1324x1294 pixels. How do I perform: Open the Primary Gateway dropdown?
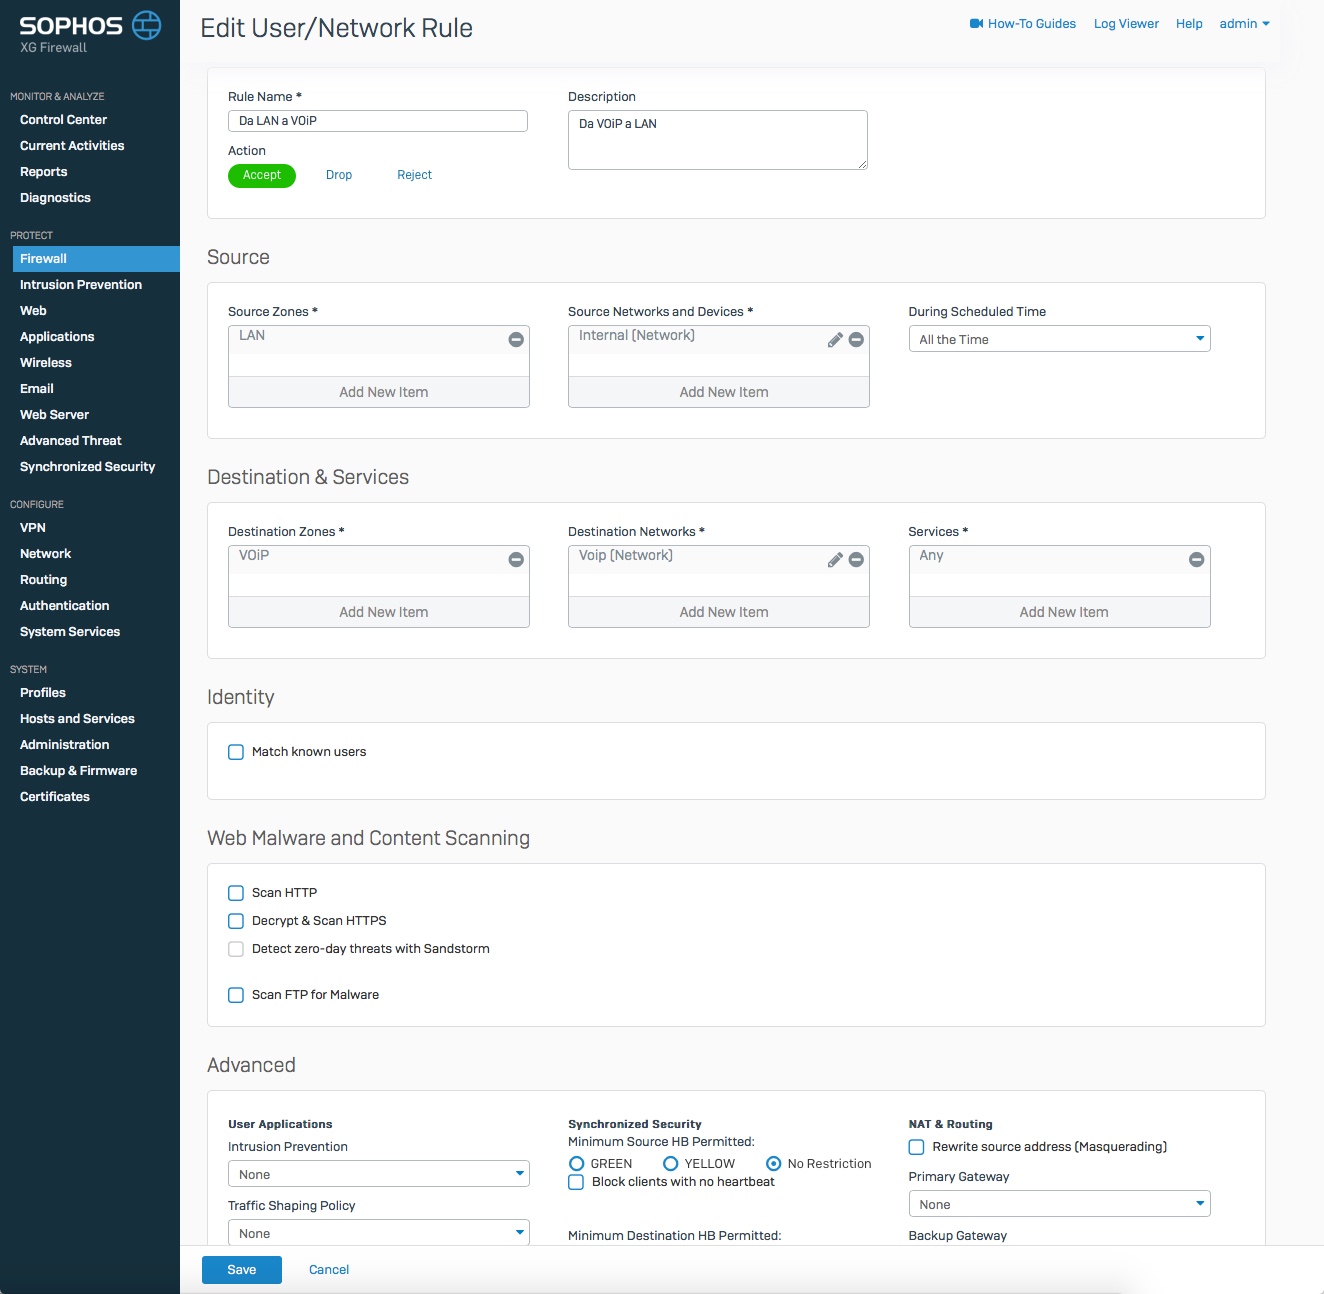point(1059,1204)
